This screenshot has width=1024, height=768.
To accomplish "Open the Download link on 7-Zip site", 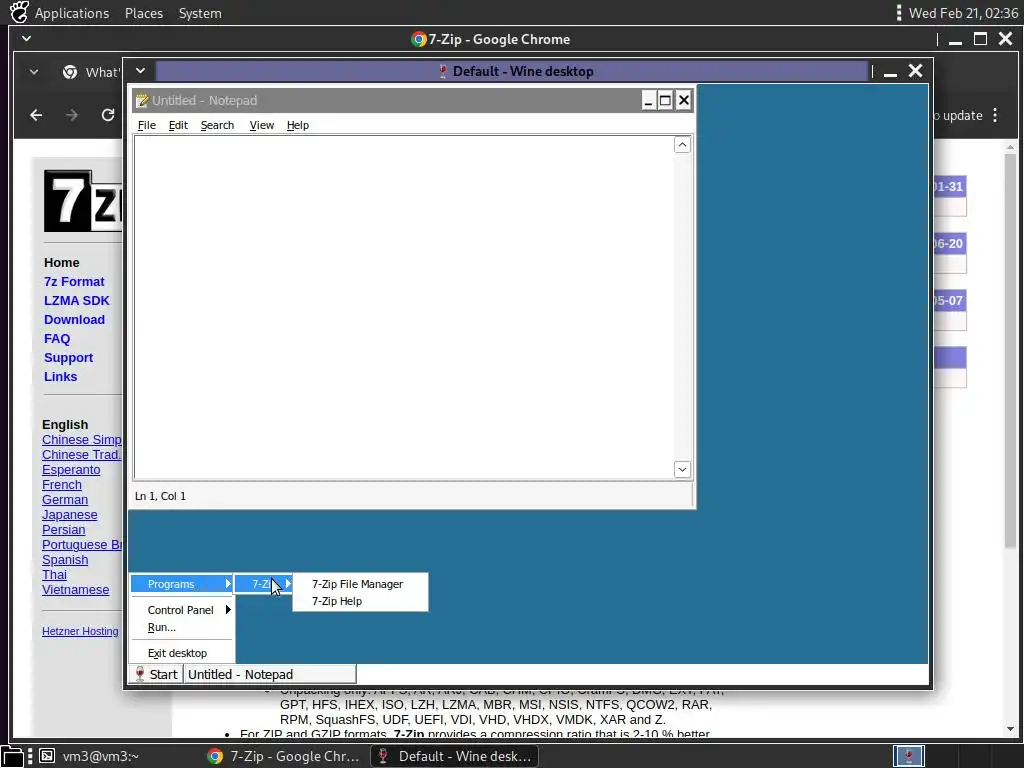I will 74,319.
